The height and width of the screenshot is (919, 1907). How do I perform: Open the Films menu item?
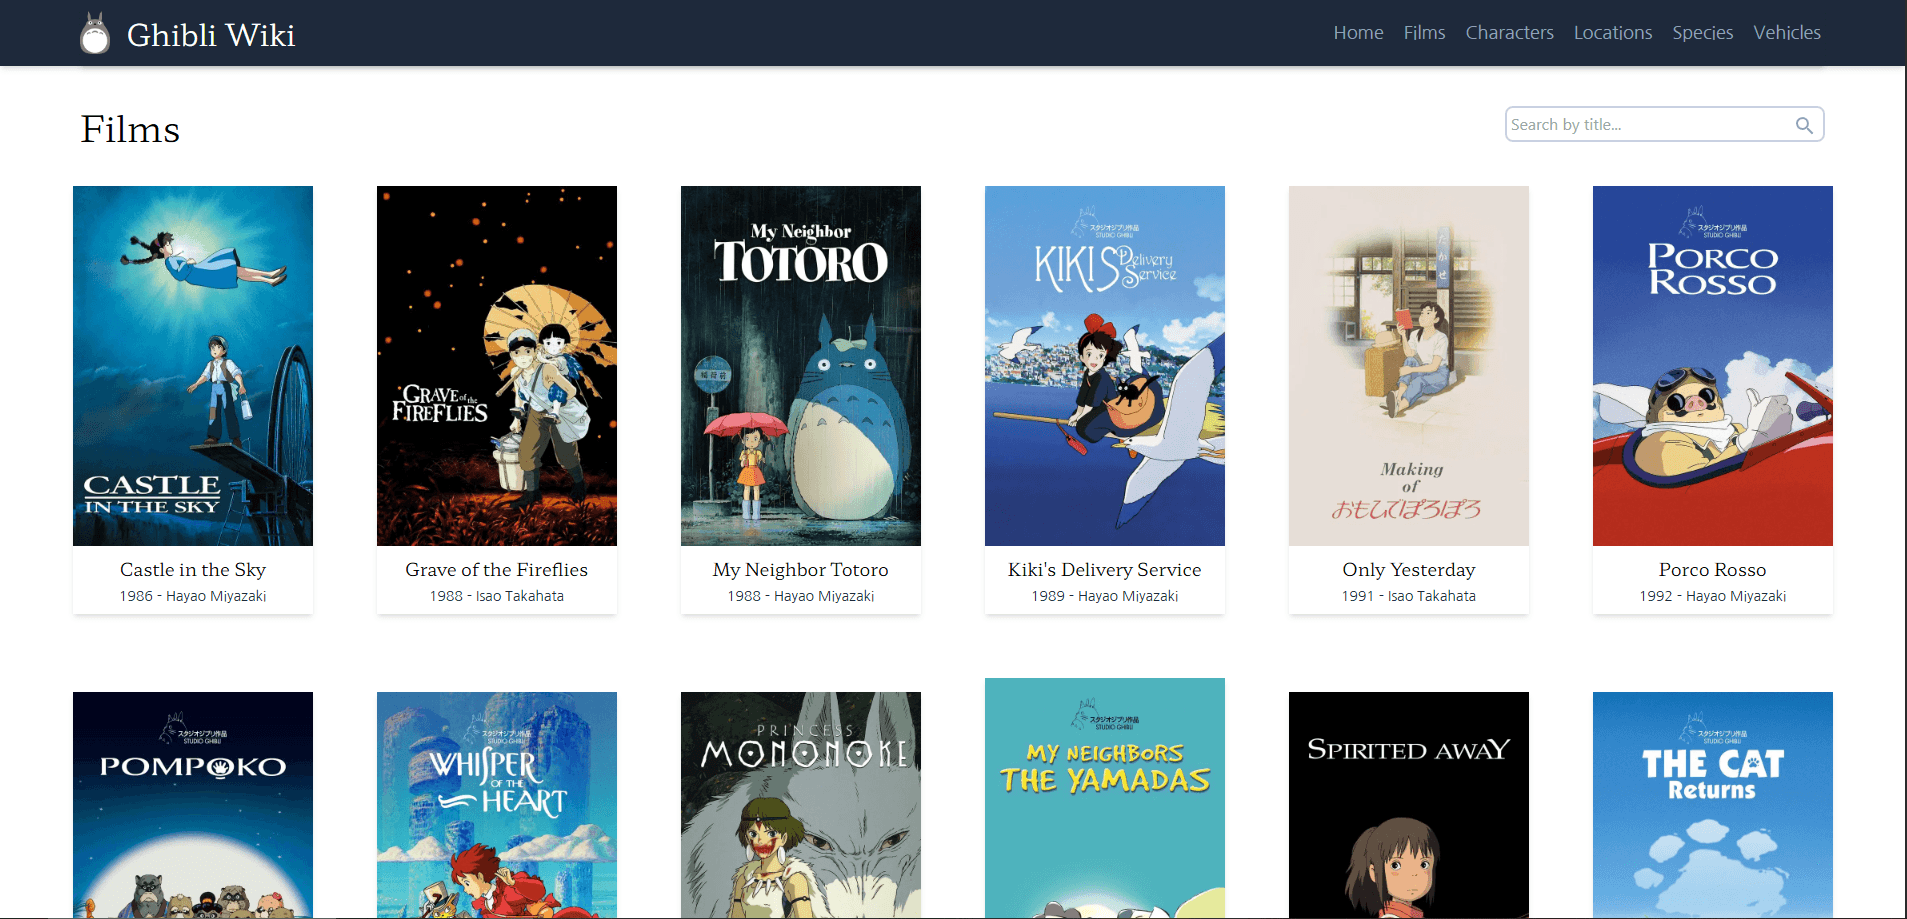tap(1423, 33)
